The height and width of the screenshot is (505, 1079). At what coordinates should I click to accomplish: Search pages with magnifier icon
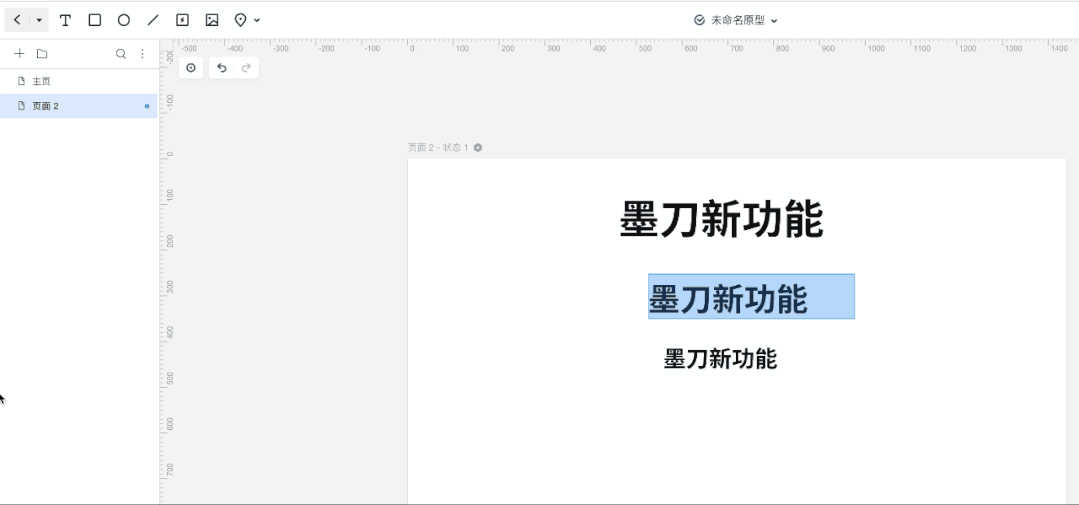(120, 54)
